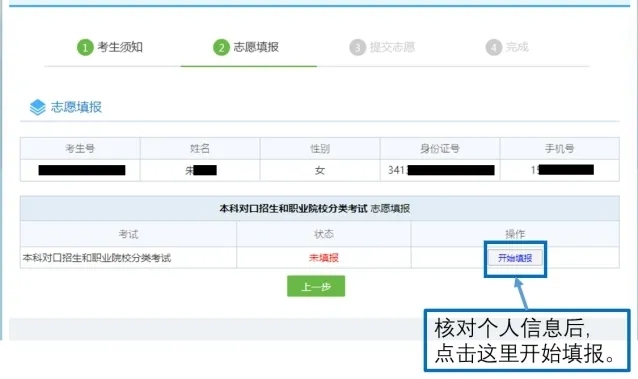Click exam row 本科对口招生和职业院校分类考试
The height and width of the screenshot is (379, 638).
pos(97,258)
